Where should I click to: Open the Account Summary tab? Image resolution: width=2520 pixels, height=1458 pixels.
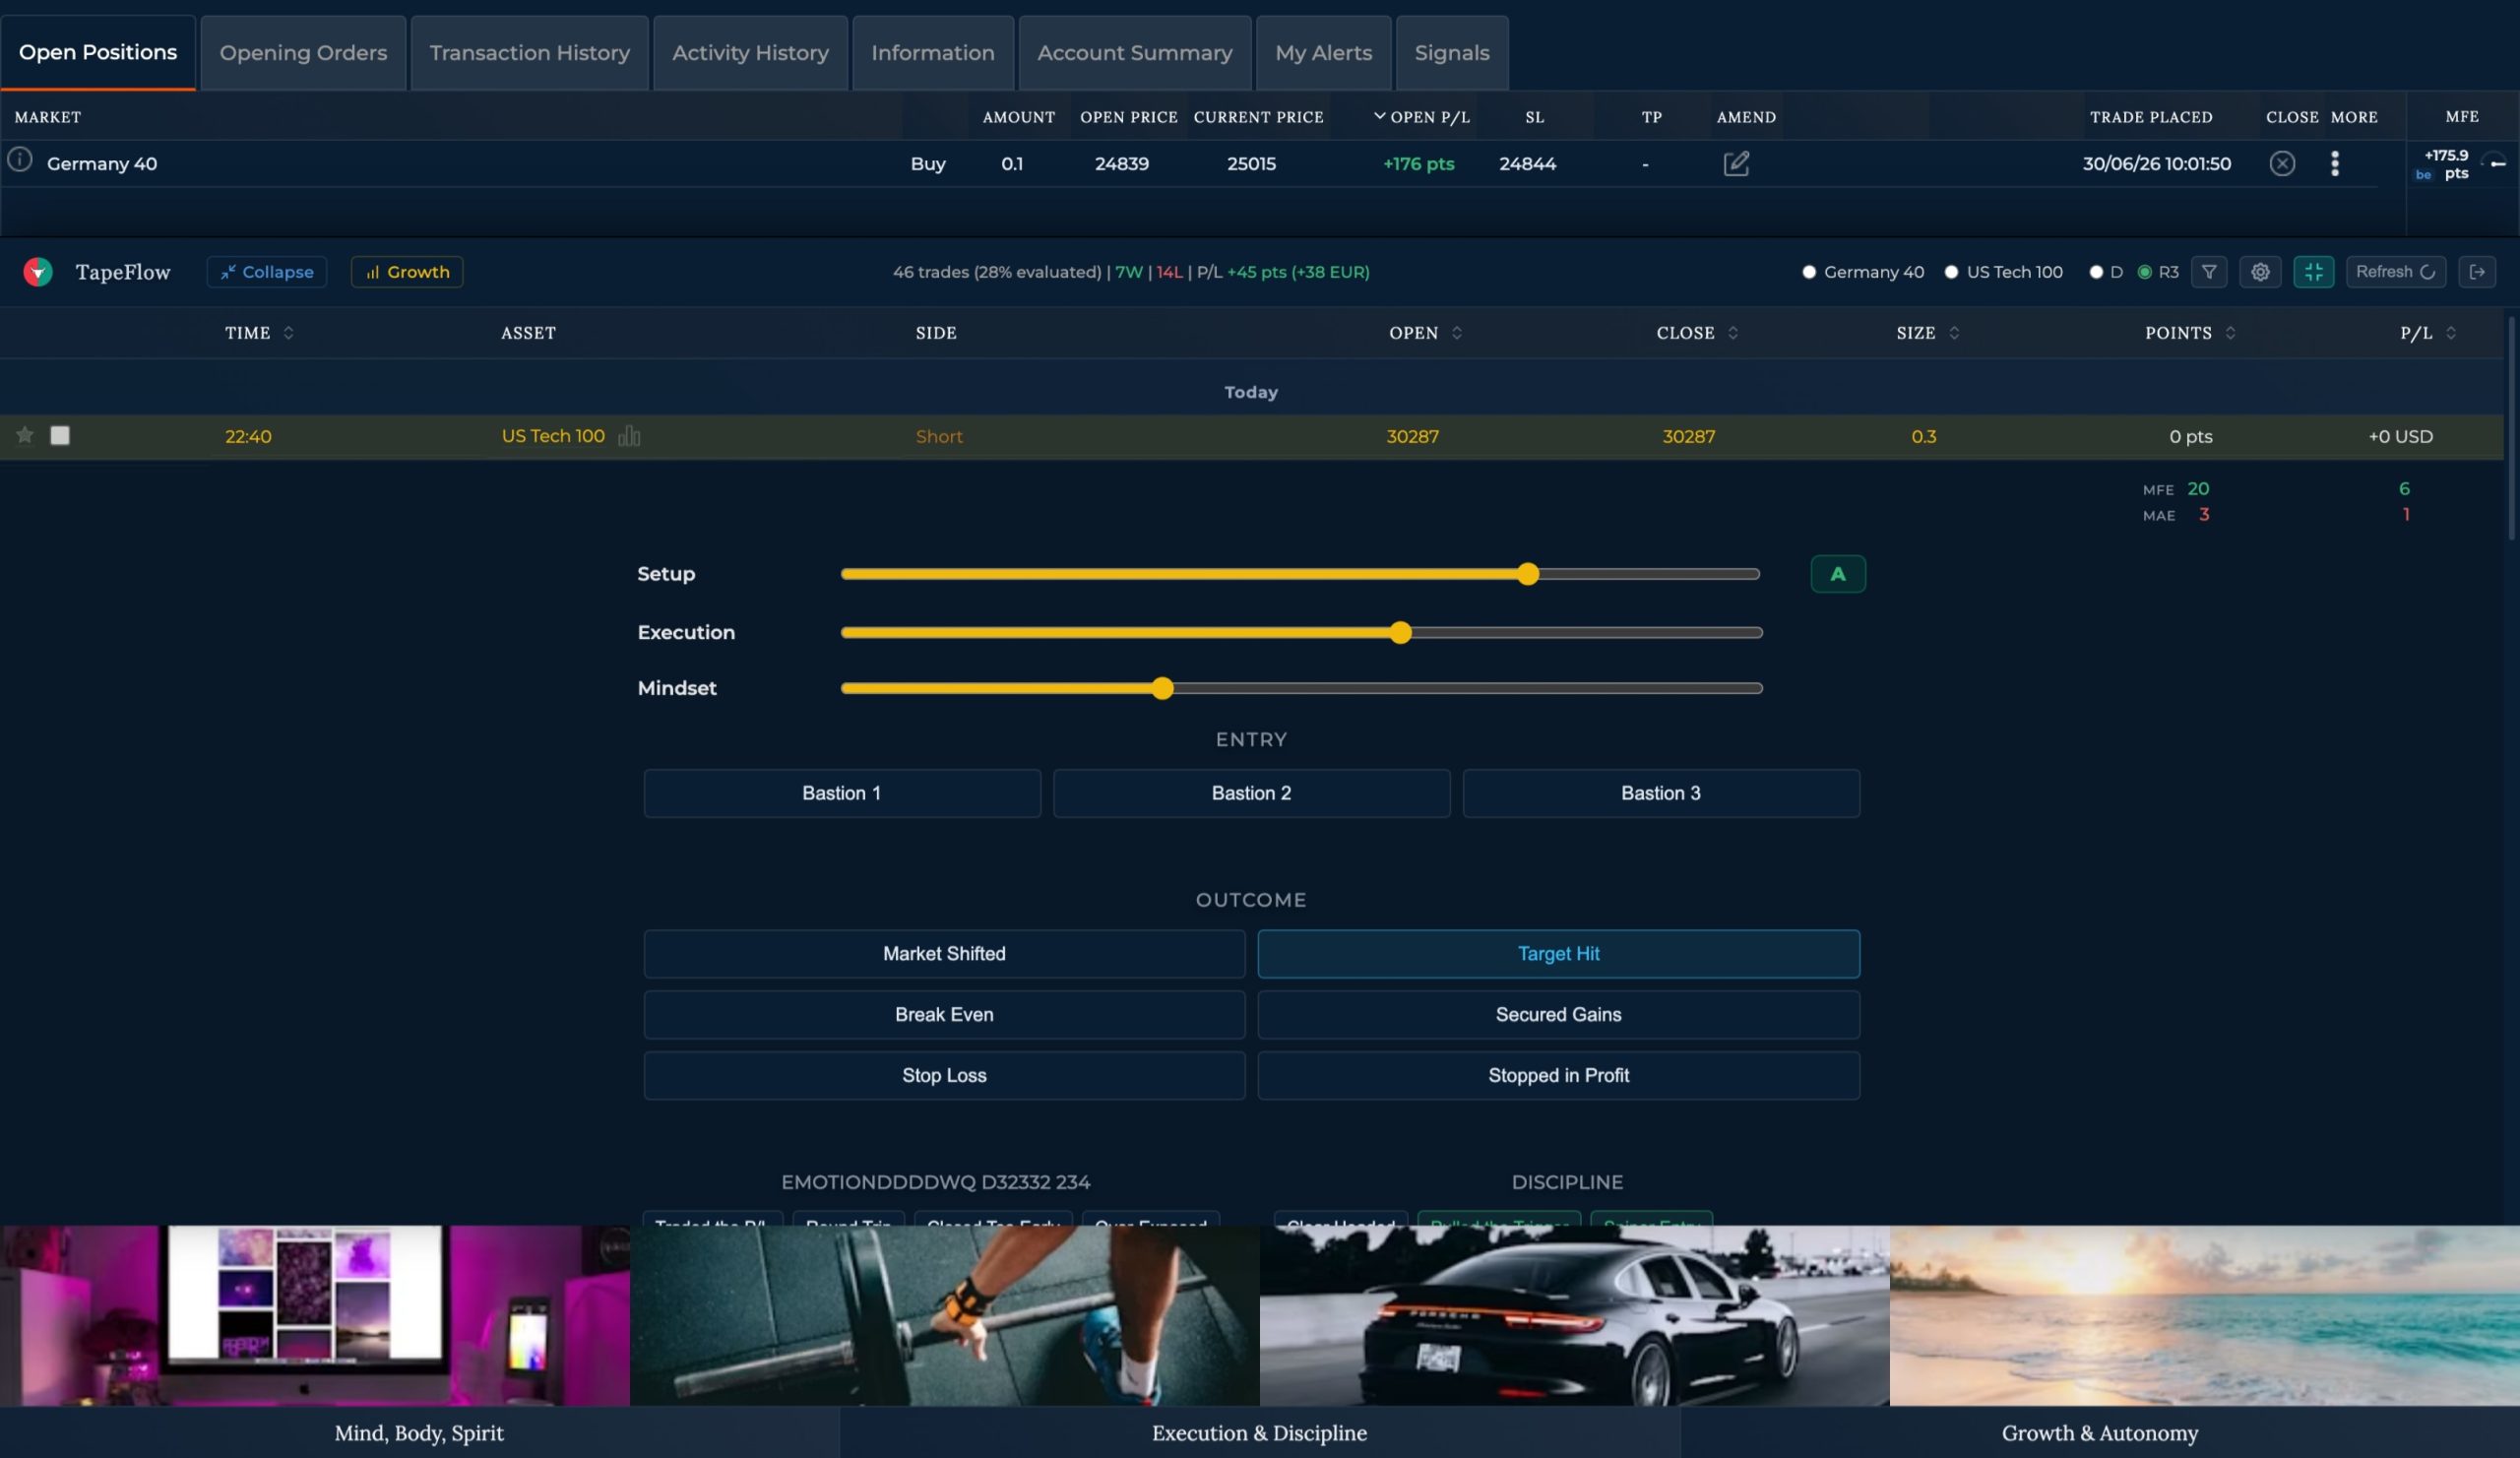tap(1135, 53)
